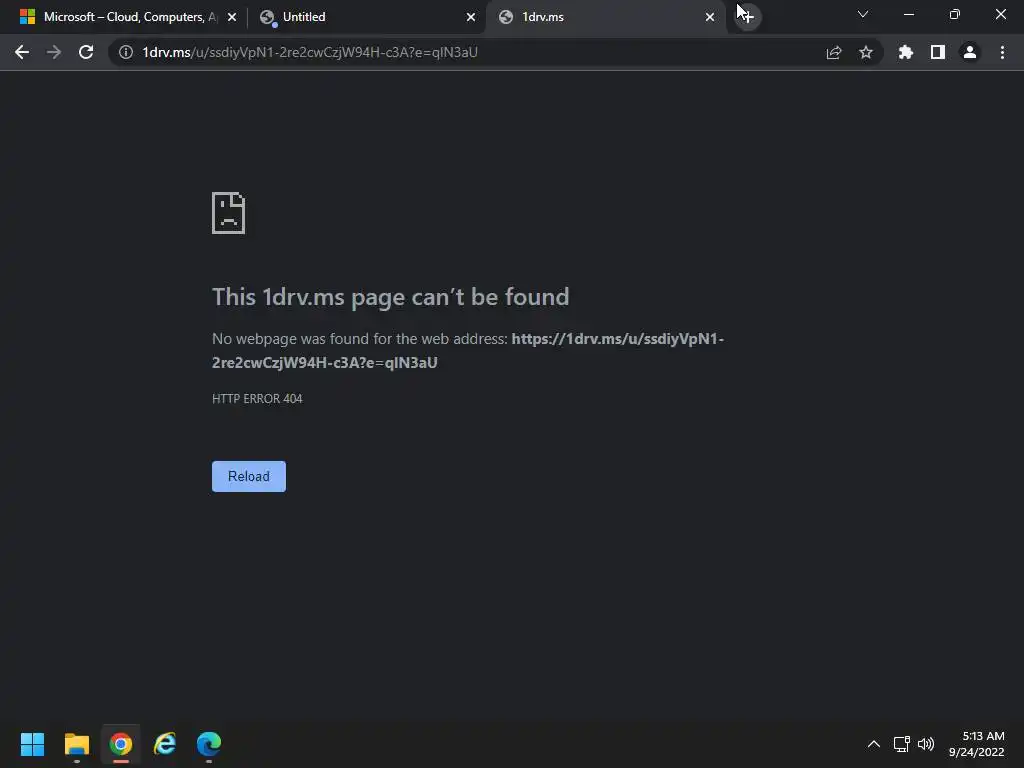Share this page icon

834,52
